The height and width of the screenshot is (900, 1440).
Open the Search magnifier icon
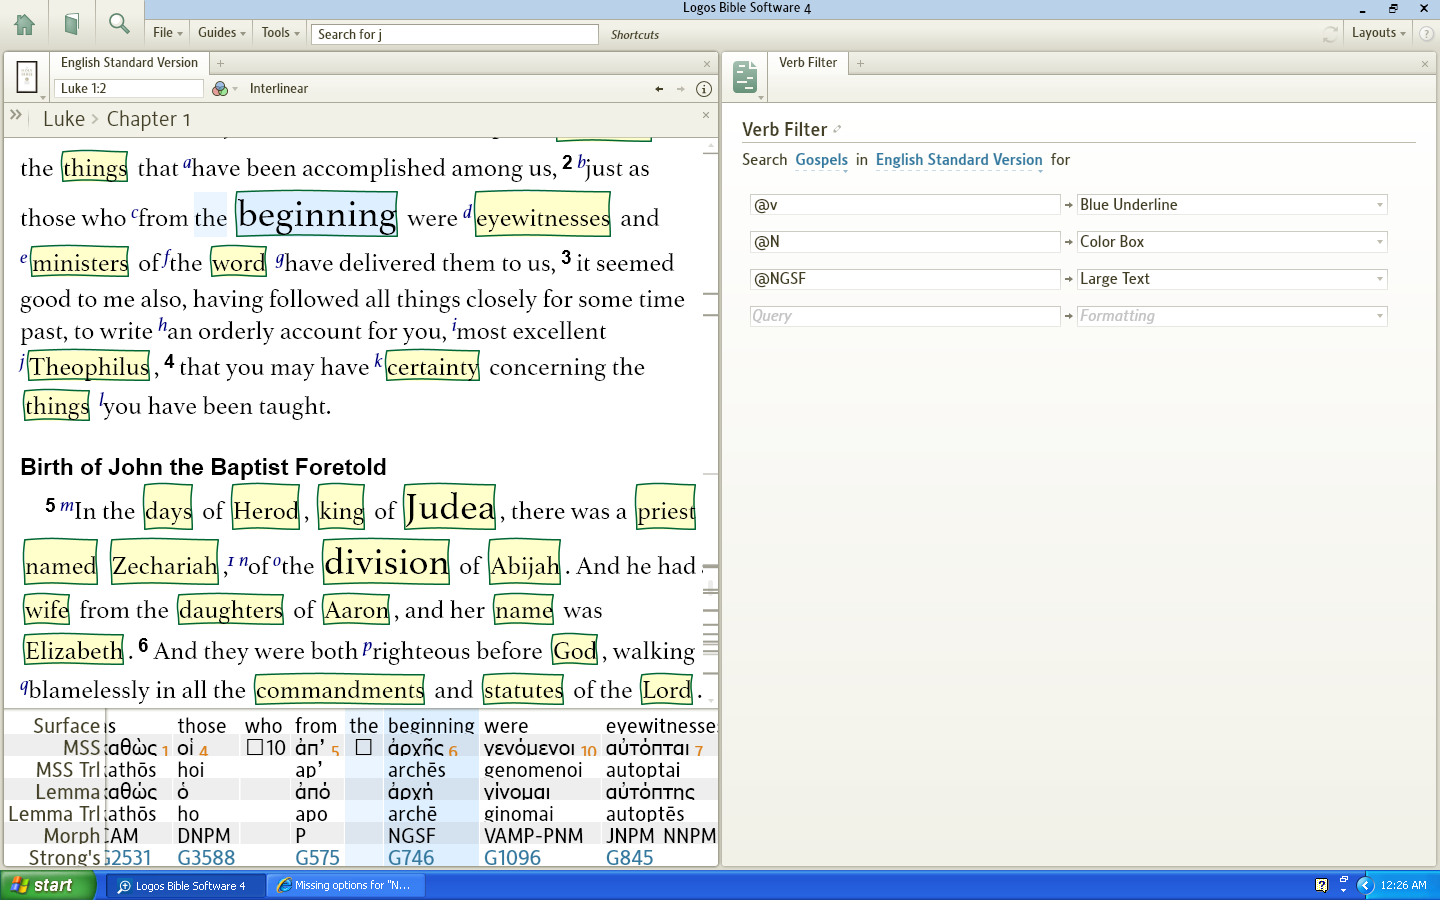[x=119, y=24]
